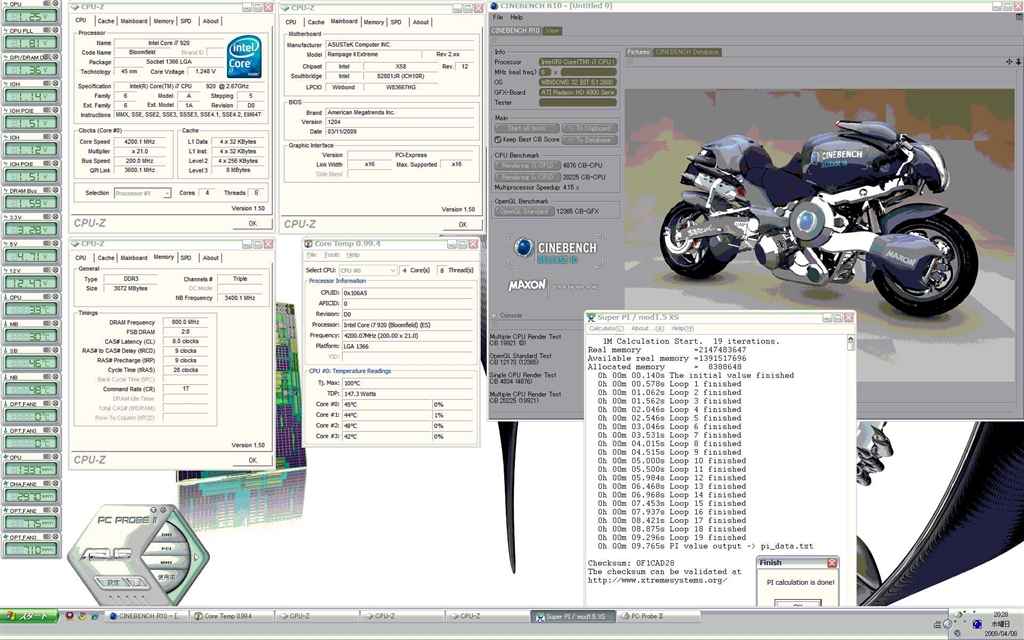Screen dimensions: 1024x640
Task: Click the Start button on the taskbar
Action: 28,617
